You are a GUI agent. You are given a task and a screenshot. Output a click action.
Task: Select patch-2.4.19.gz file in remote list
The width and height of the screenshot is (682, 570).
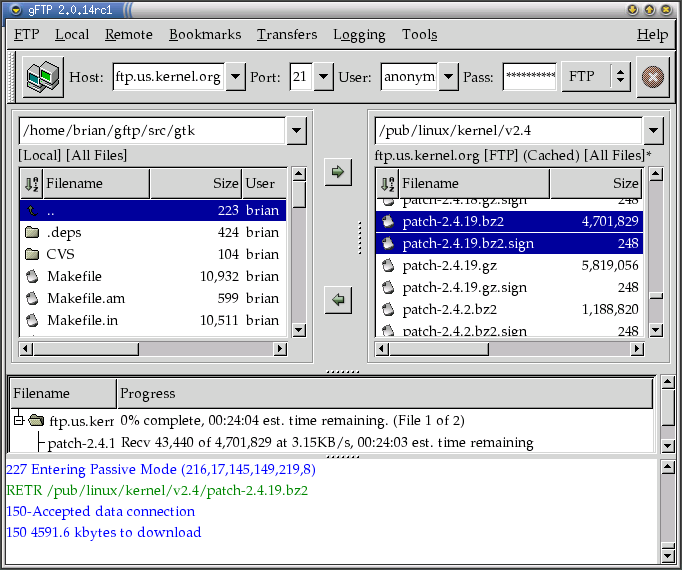point(449,265)
